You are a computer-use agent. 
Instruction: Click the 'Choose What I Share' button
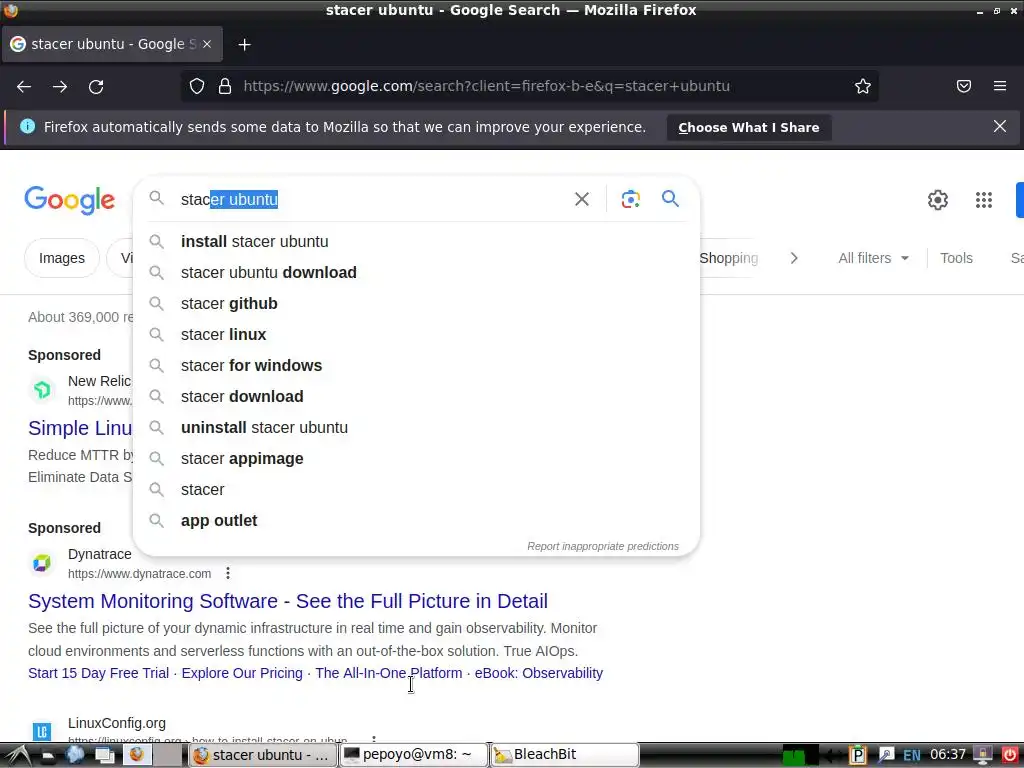[748, 127]
